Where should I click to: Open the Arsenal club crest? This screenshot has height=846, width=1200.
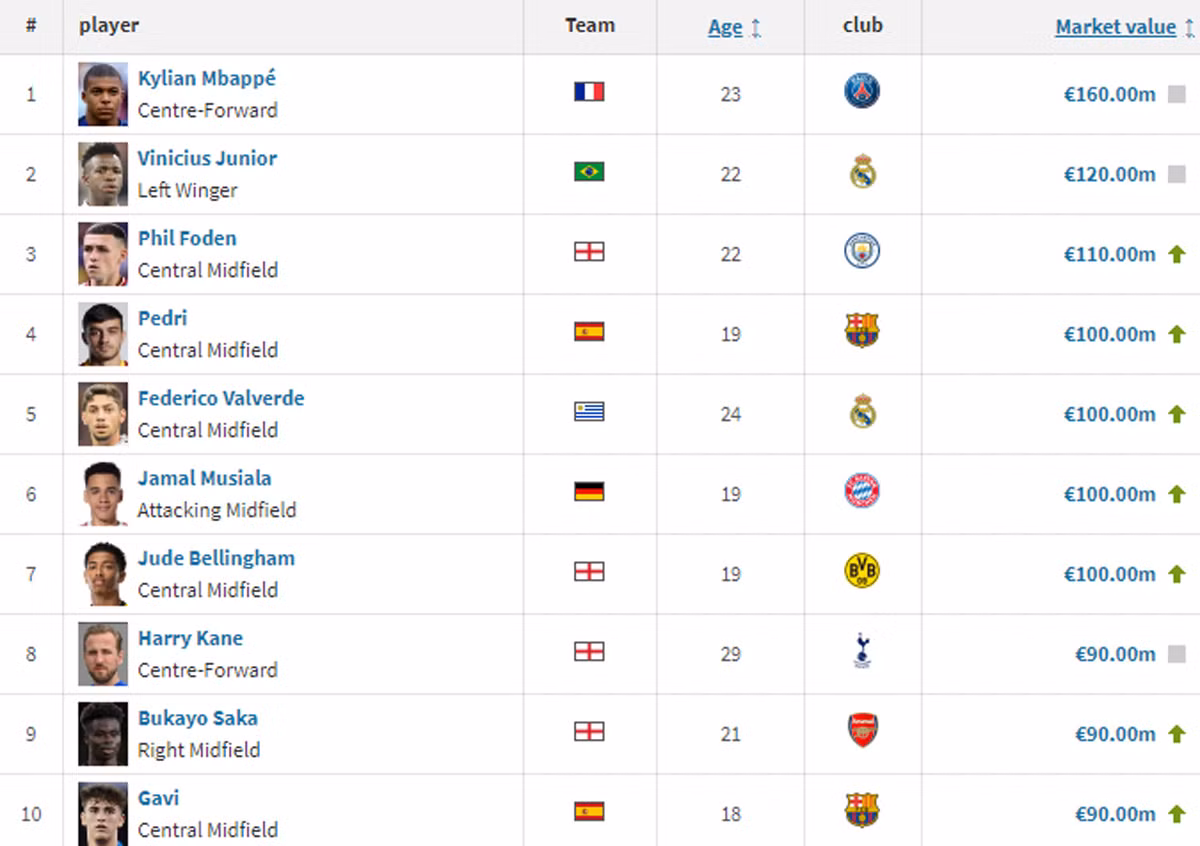tap(862, 731)
